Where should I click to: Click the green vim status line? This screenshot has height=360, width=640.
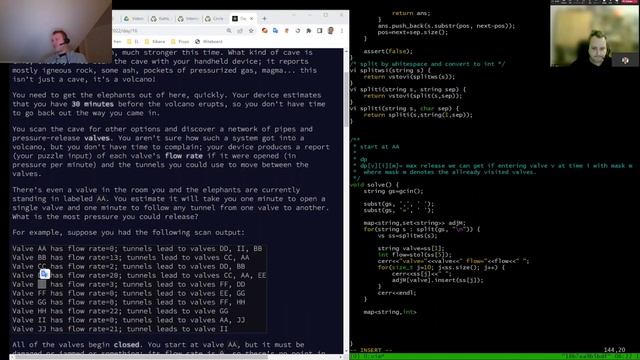pos(495,357)
